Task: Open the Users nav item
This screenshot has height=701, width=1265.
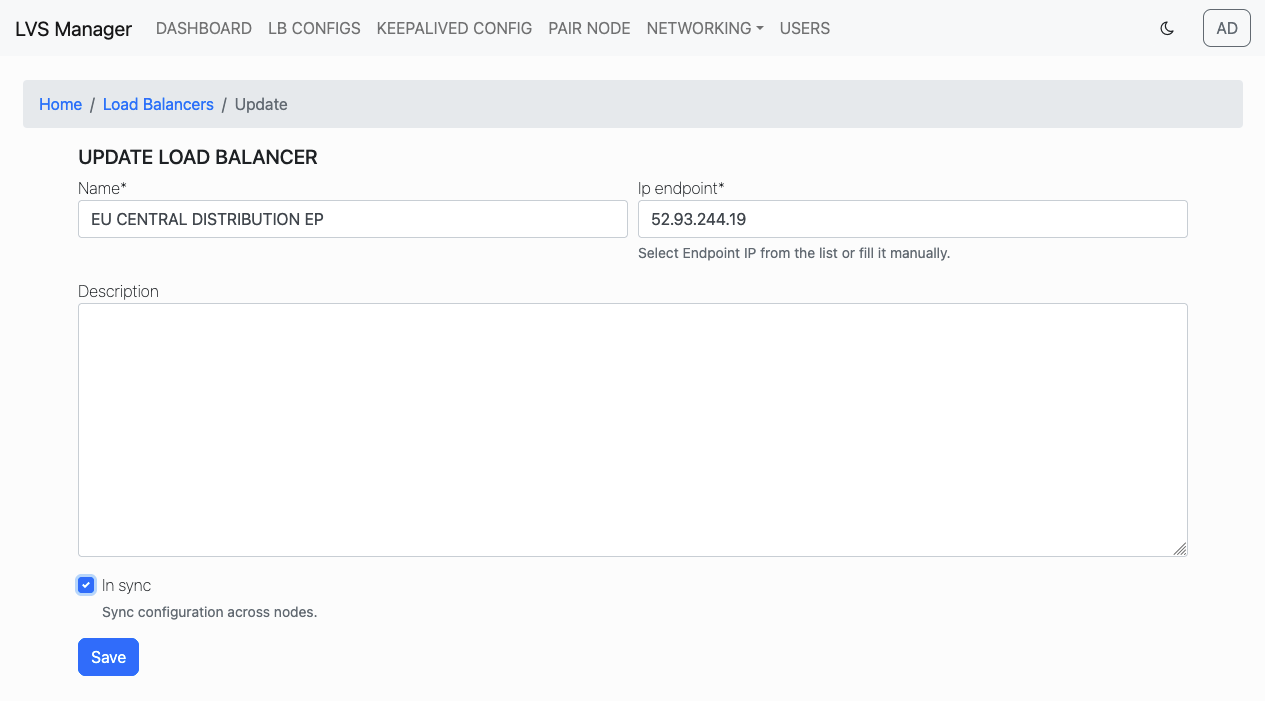Action: coord(805,28)
